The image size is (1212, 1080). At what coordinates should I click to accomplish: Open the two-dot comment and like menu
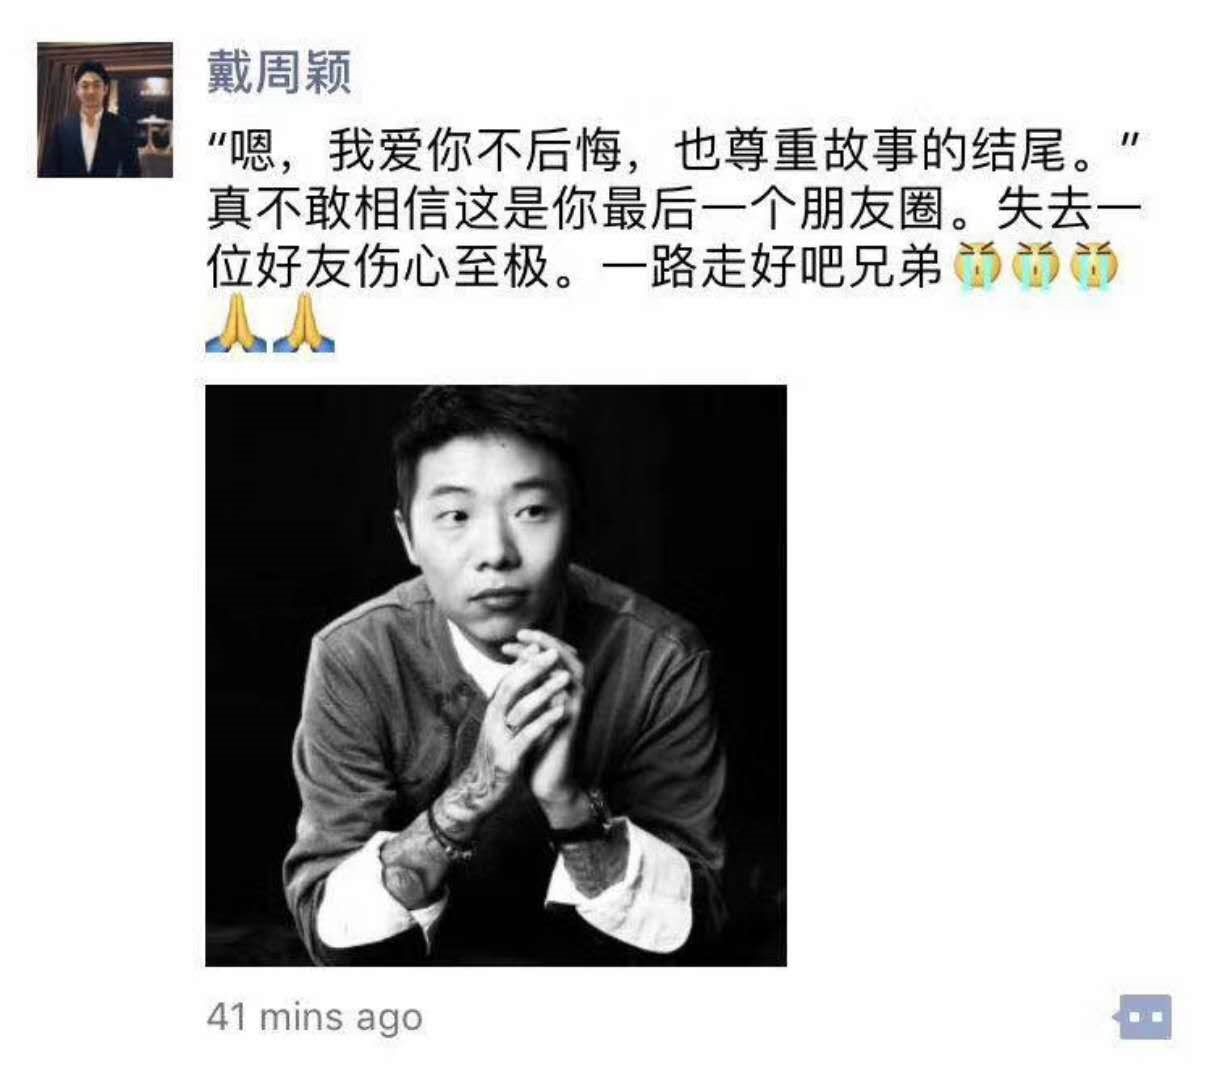[x=1143, y=1018]
